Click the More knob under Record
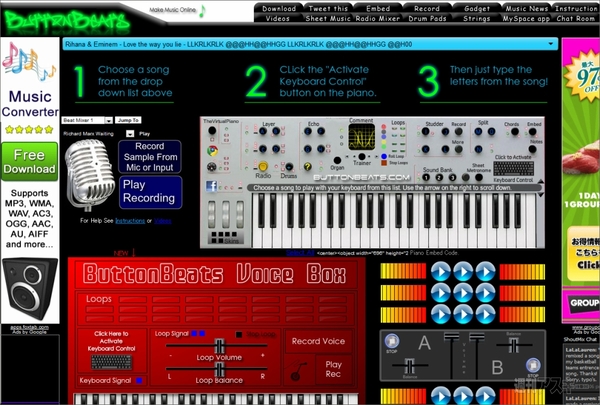The width and height of the screenshot is (600, 405). [458, 149]
